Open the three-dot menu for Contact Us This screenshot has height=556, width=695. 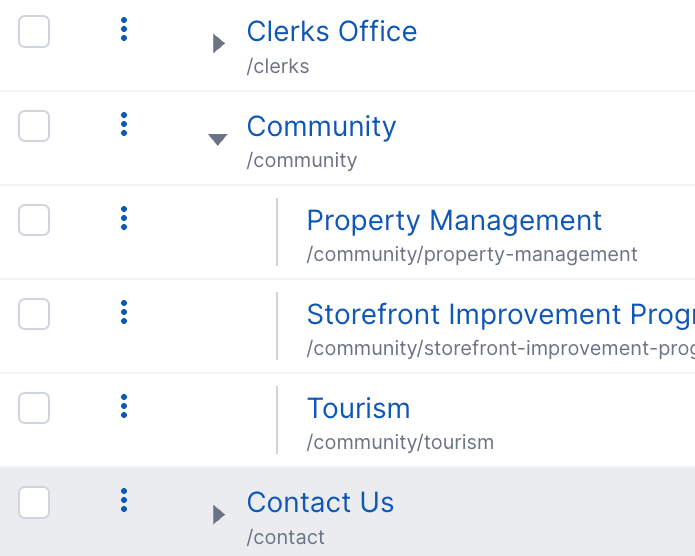click(x=124, y=500)
